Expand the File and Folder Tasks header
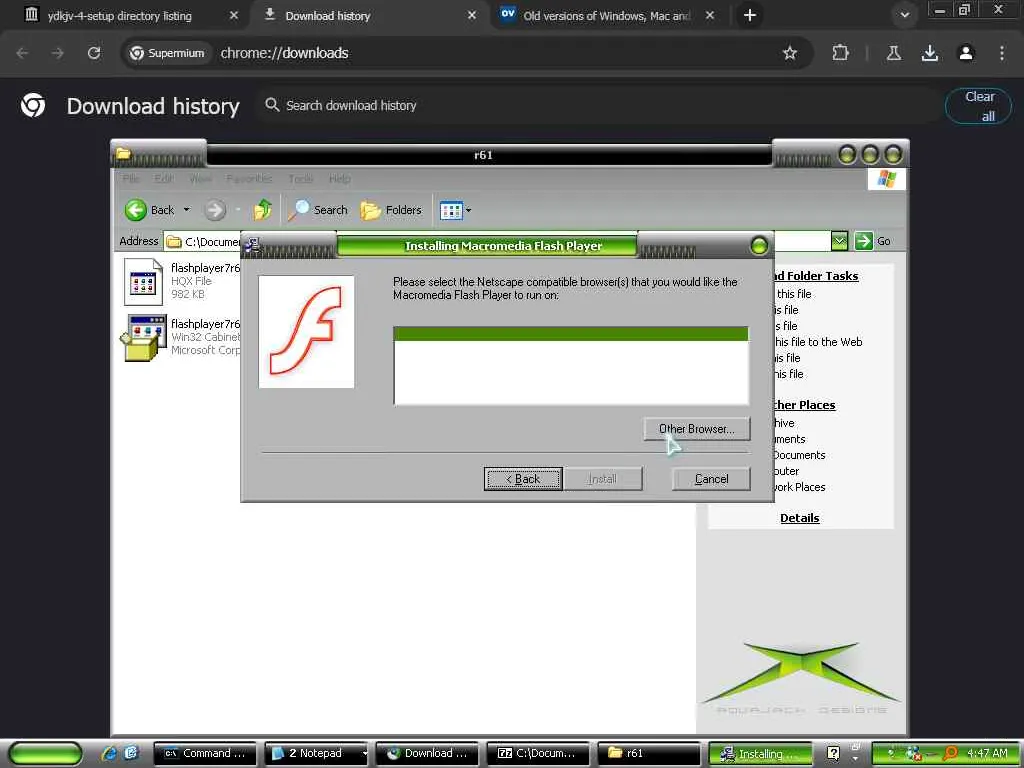 coord(816,276)
